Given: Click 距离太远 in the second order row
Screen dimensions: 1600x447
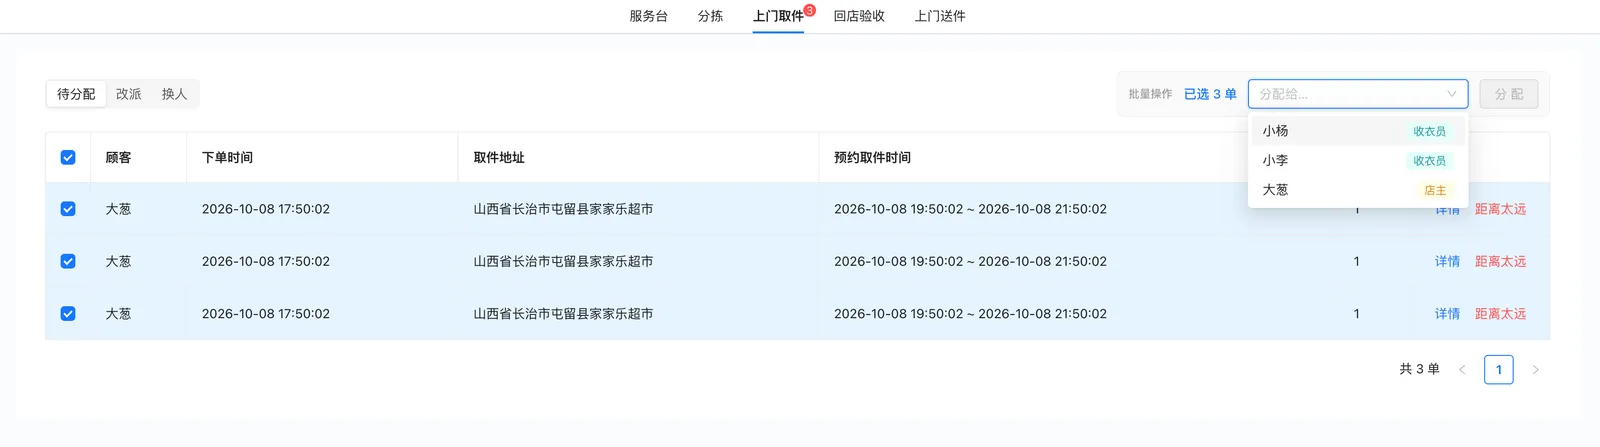Looking at the screenshot, I should click(x=1500, y=261).
